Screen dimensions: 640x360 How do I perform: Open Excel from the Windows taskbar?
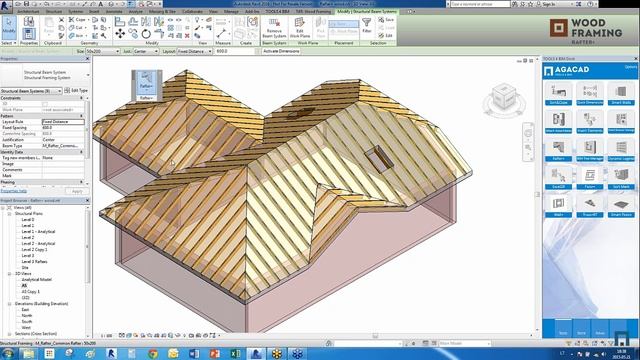point(236,353)
